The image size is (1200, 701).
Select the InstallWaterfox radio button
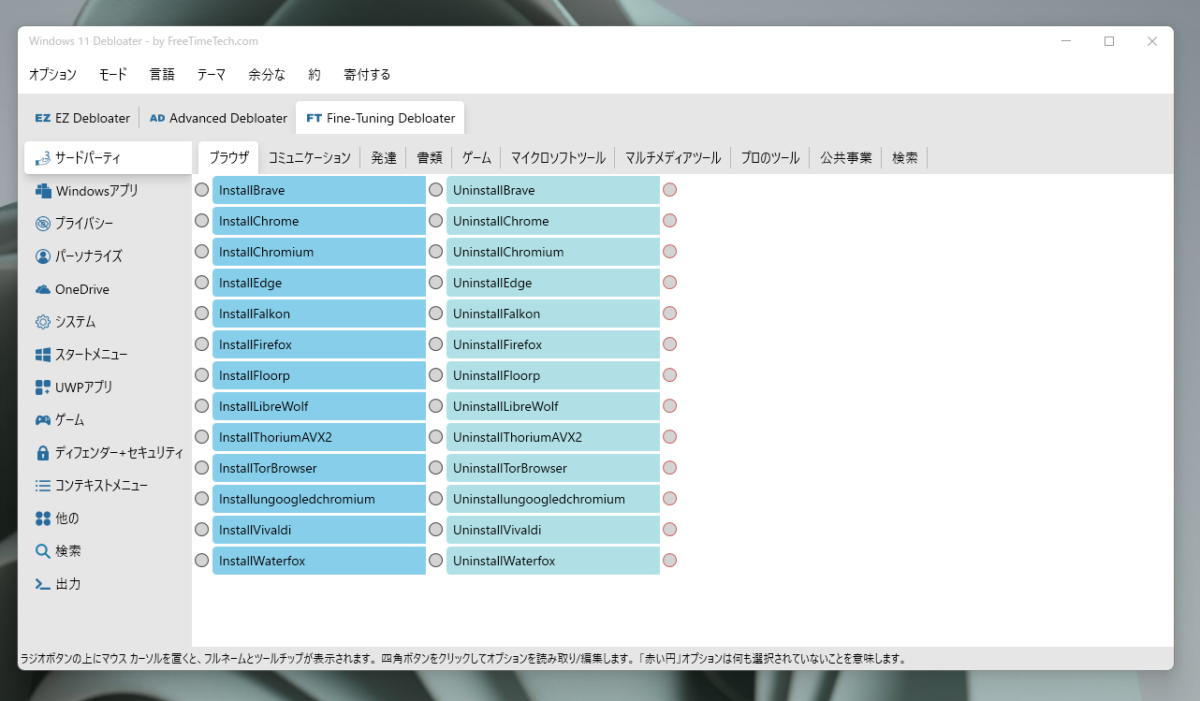201,561
